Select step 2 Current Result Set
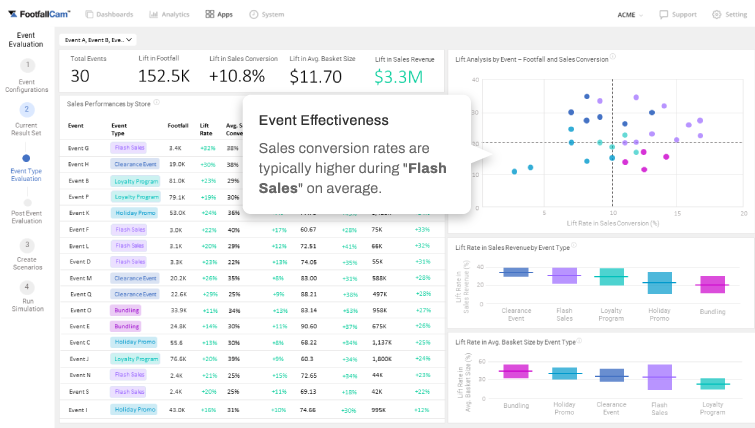 [x=27, y=110]
